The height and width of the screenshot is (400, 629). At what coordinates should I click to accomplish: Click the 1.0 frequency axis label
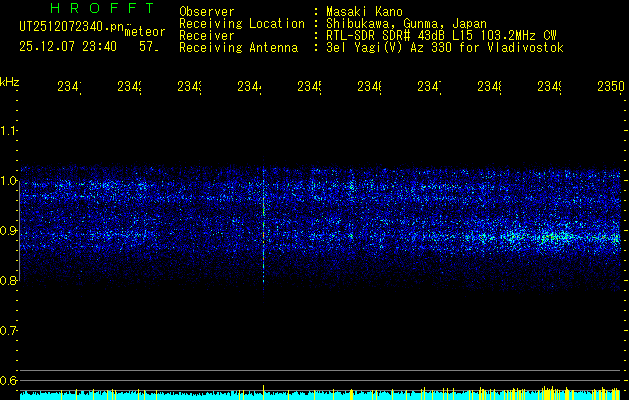(x=8, y=181)
